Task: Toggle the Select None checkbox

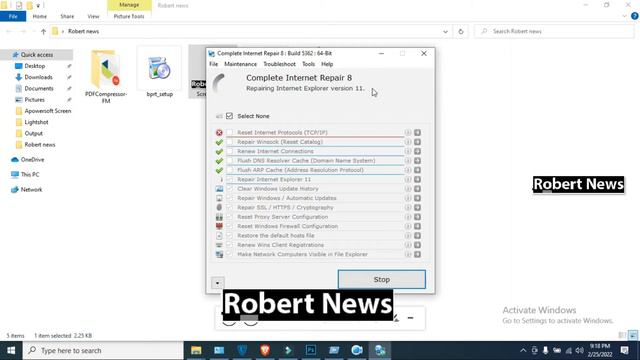Action: [229, 116]
